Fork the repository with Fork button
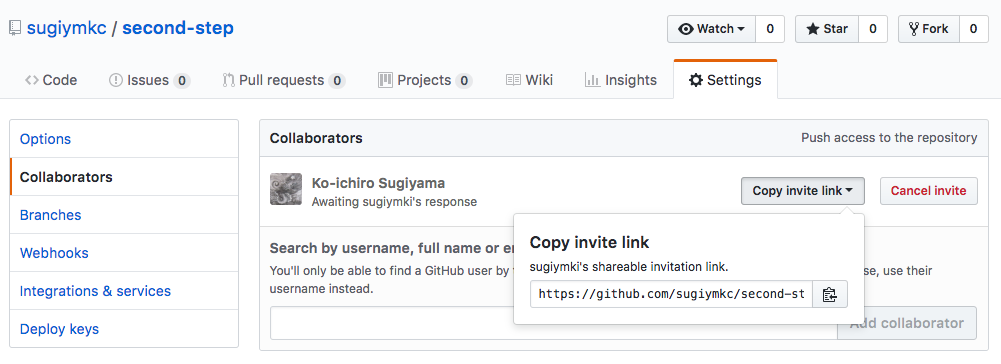This screenshot has width=1001, height=364. point(929,29)
